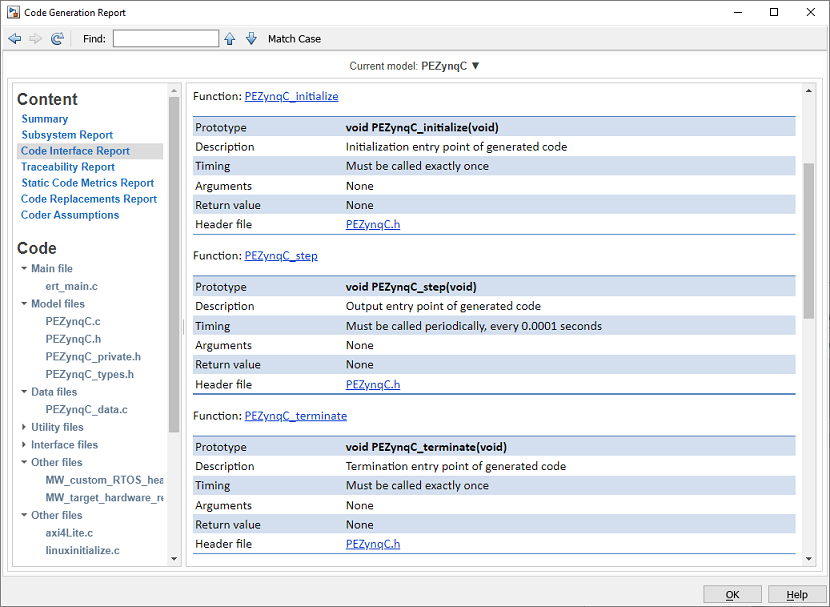
Task: Expand the Utility files tree group
Action: pyautogui.click(x=24, y=427)
